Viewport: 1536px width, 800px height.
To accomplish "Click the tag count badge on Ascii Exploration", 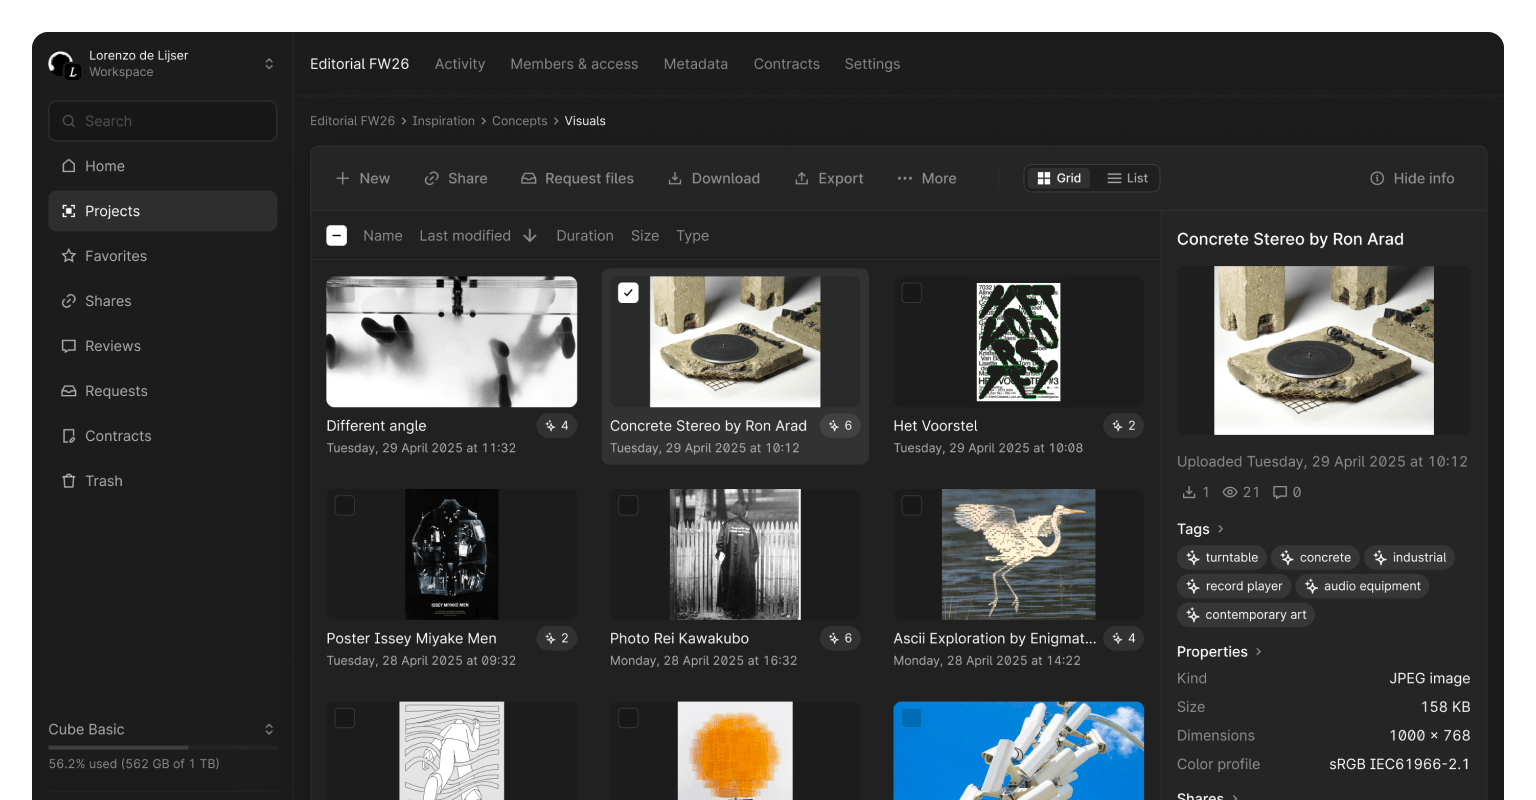I will [x=1124, y=638].
